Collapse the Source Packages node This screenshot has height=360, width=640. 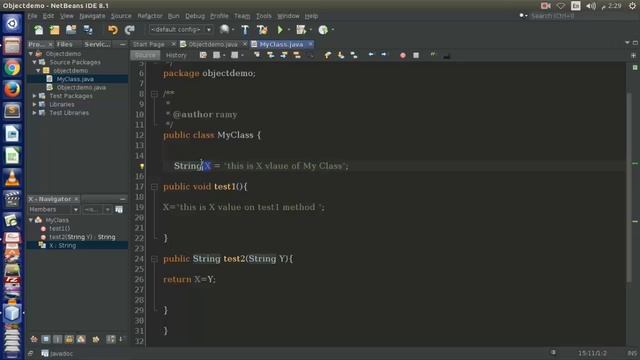[x=34, y=62]
